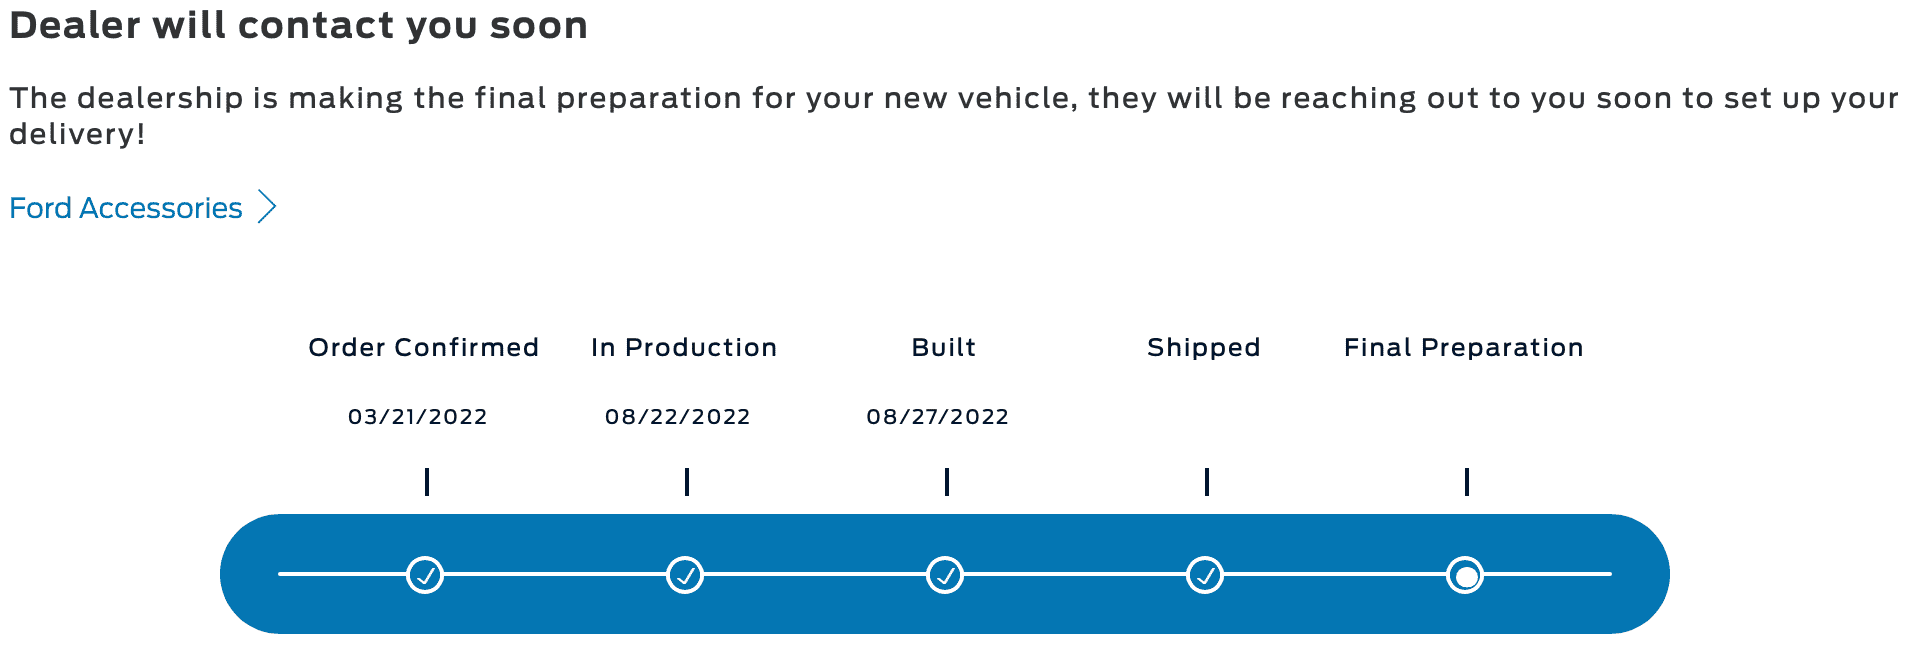Click the Order Confirmed stage label
This screenshot has width=1919, height=645.
(423, 347)
